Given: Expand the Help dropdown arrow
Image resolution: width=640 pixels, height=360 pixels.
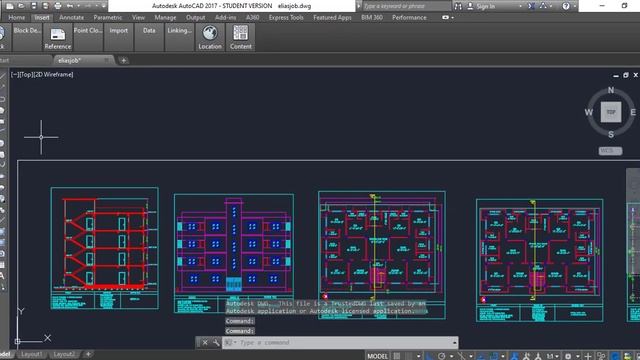Looking at the screenshot, I should [575, 6].
